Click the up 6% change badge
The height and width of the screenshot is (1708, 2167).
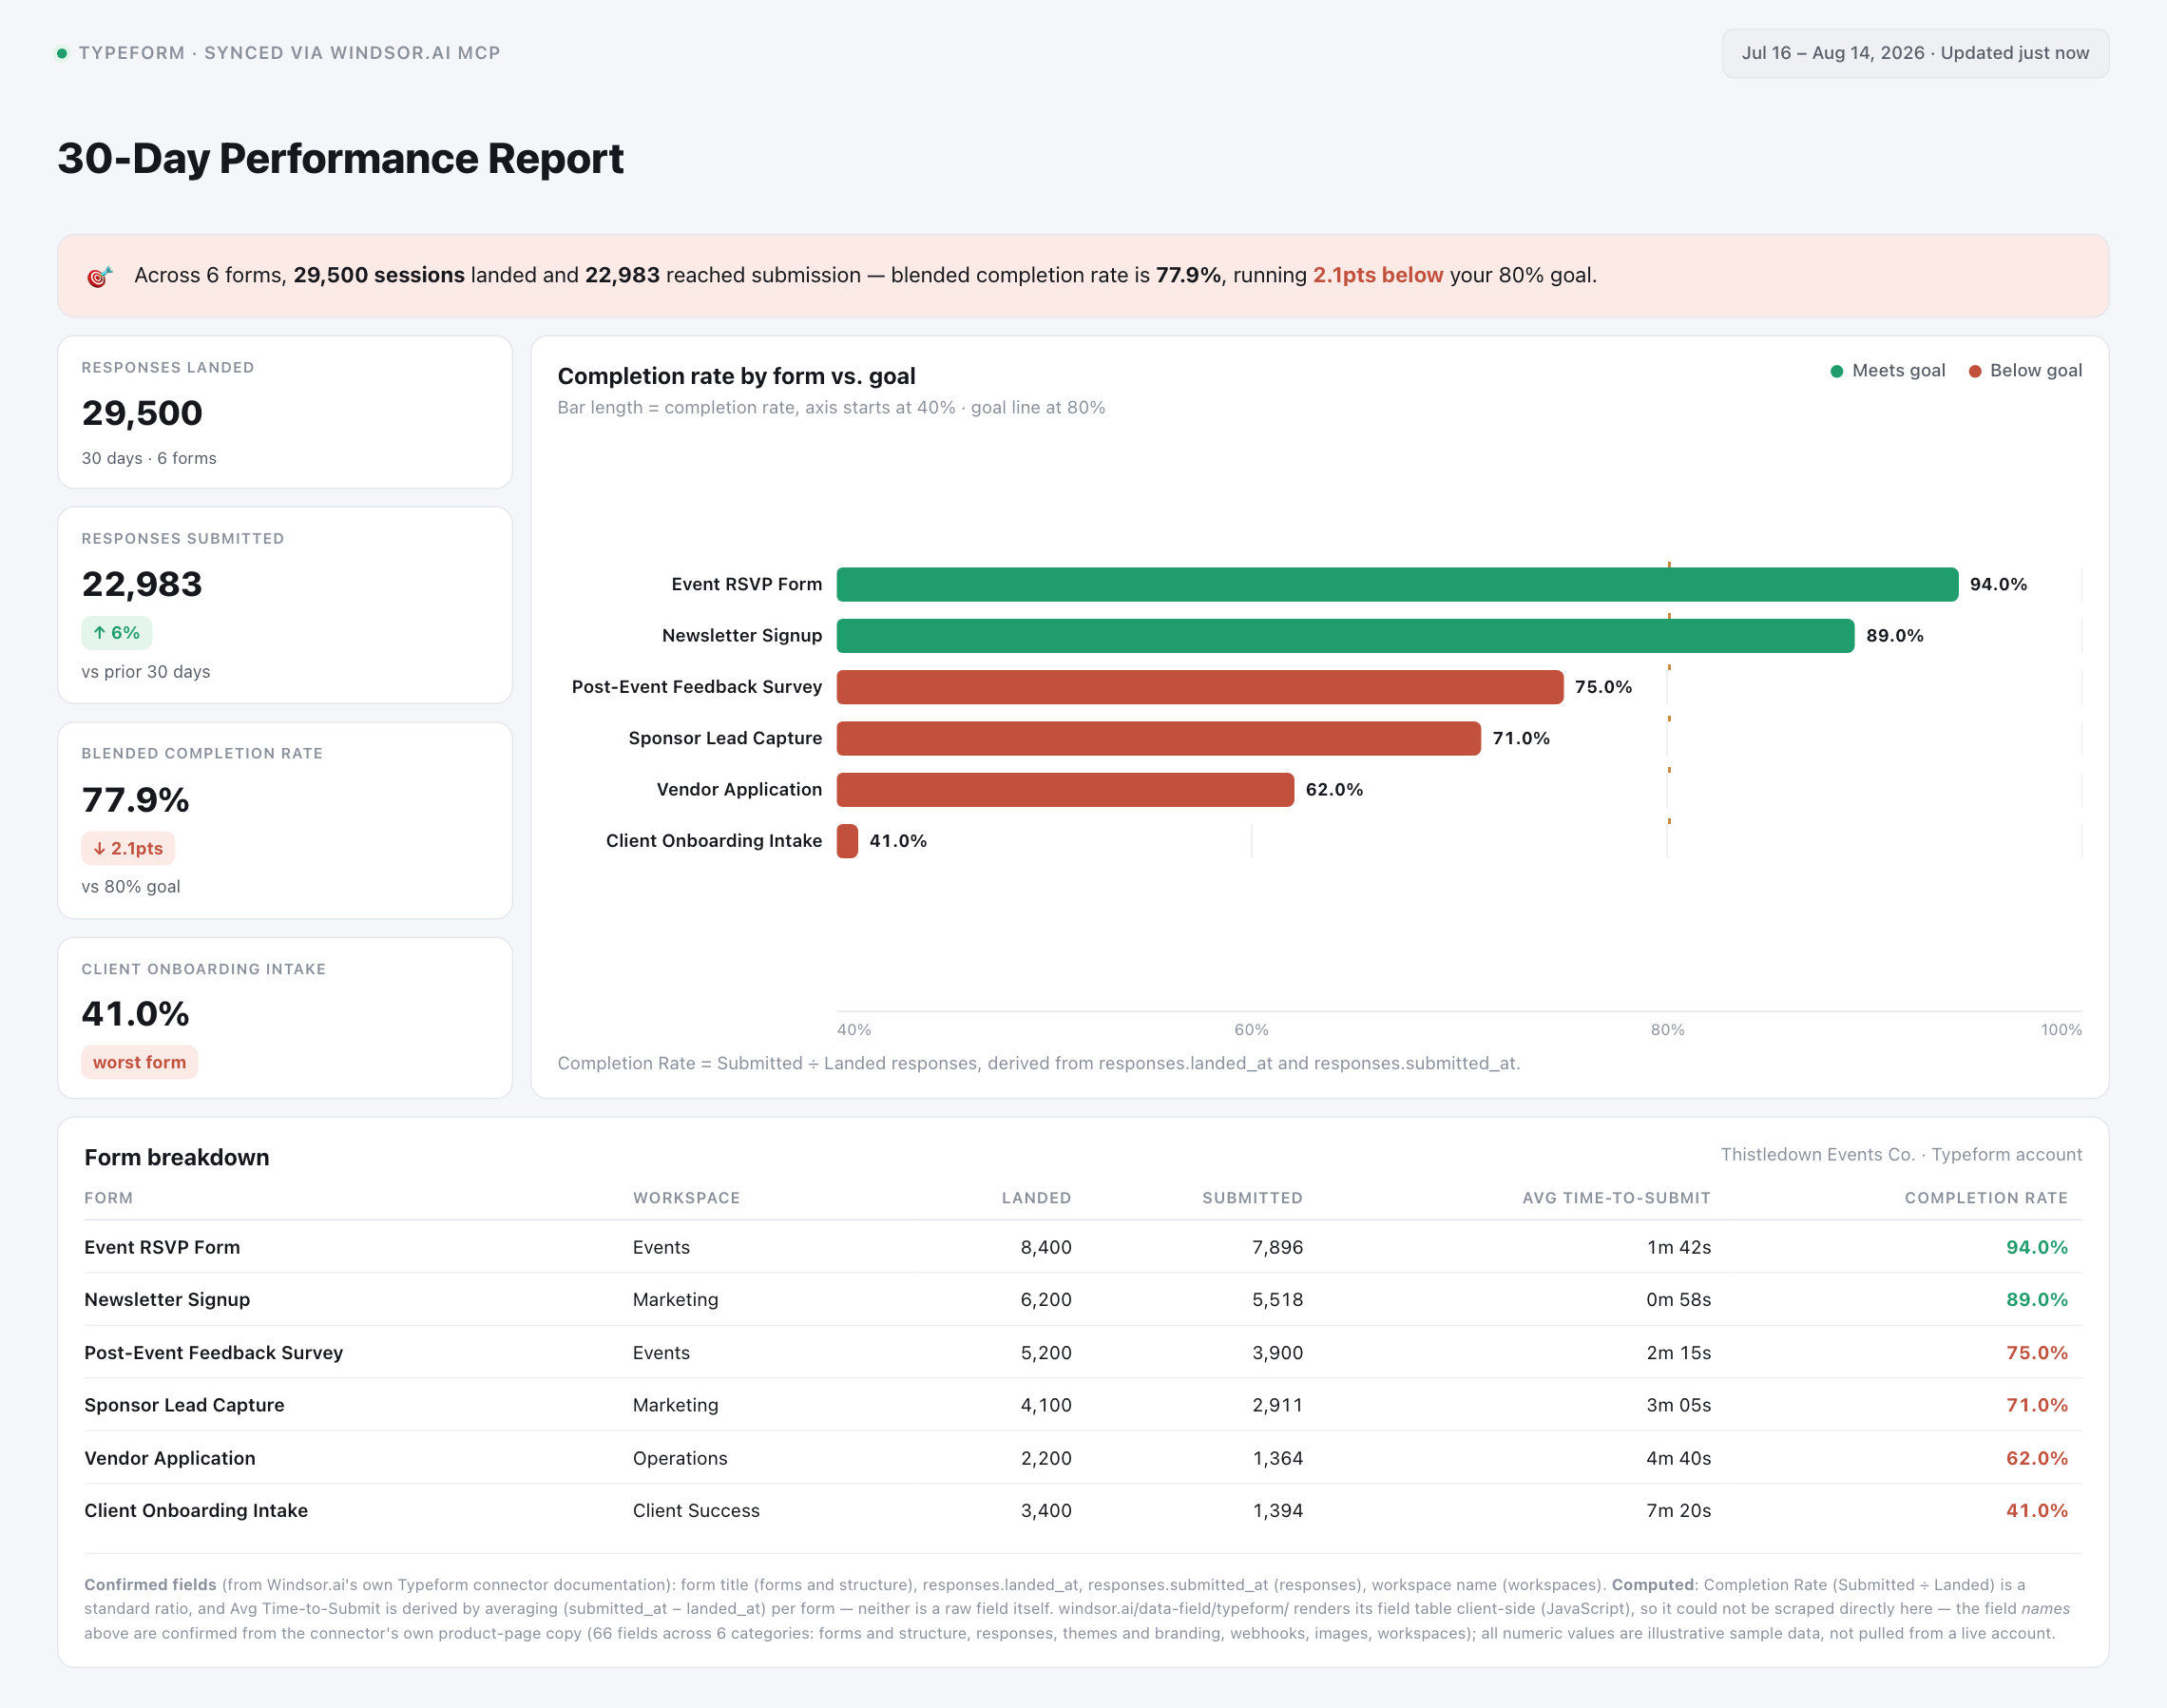(116, 633)
